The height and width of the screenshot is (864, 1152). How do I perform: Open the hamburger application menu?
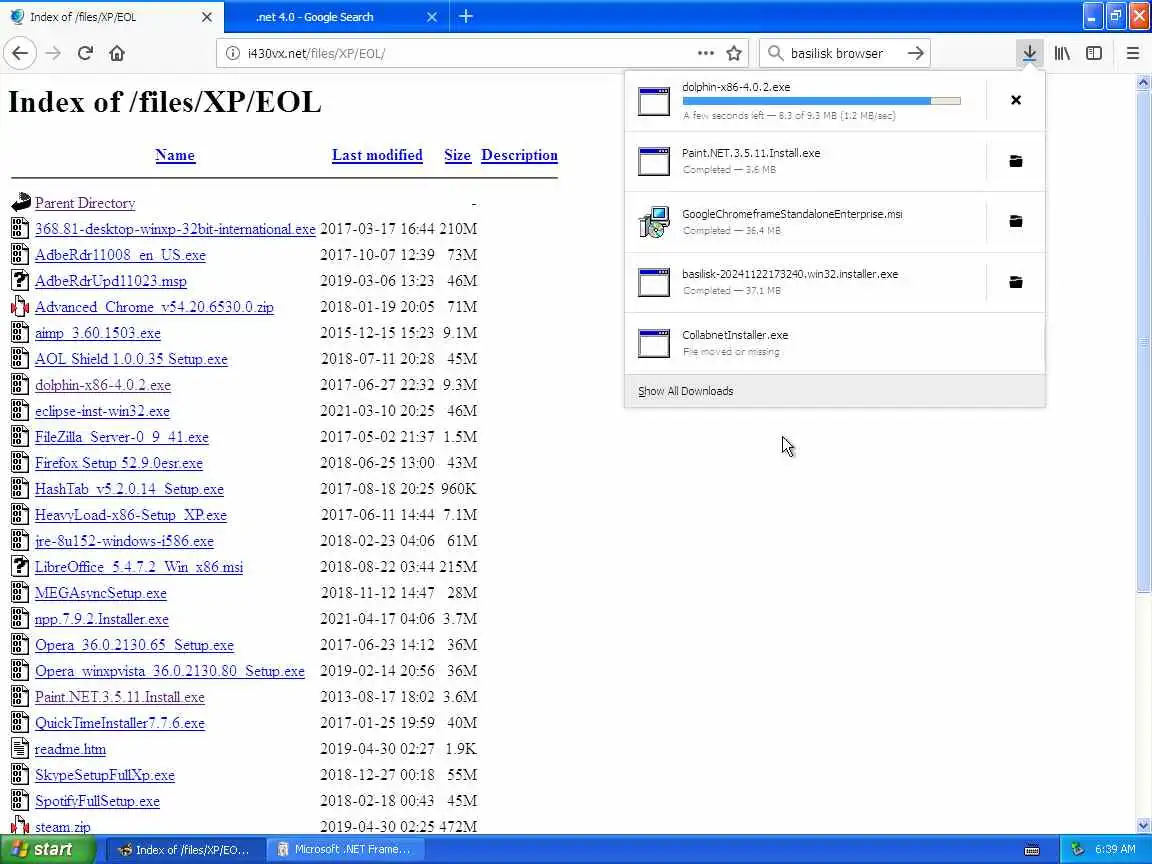click(x=1132, y=53)
